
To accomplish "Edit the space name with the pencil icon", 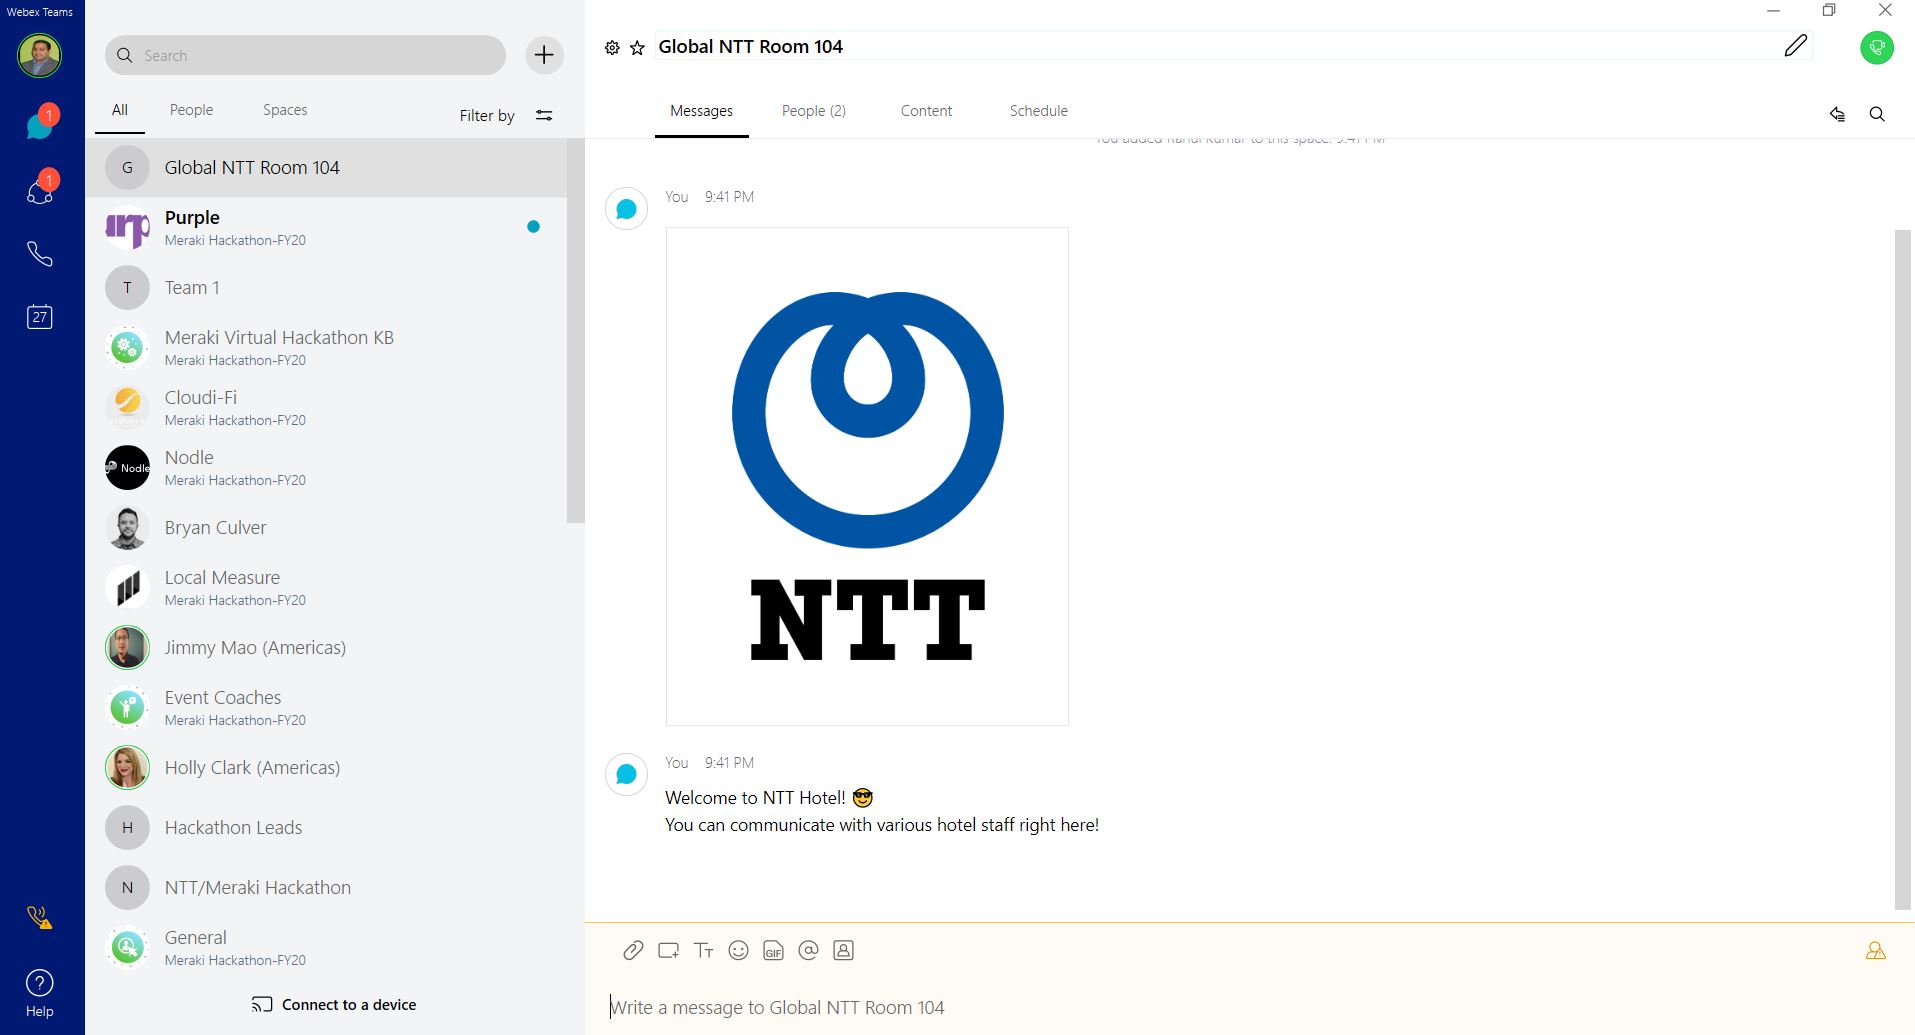I will point(1796,46).
